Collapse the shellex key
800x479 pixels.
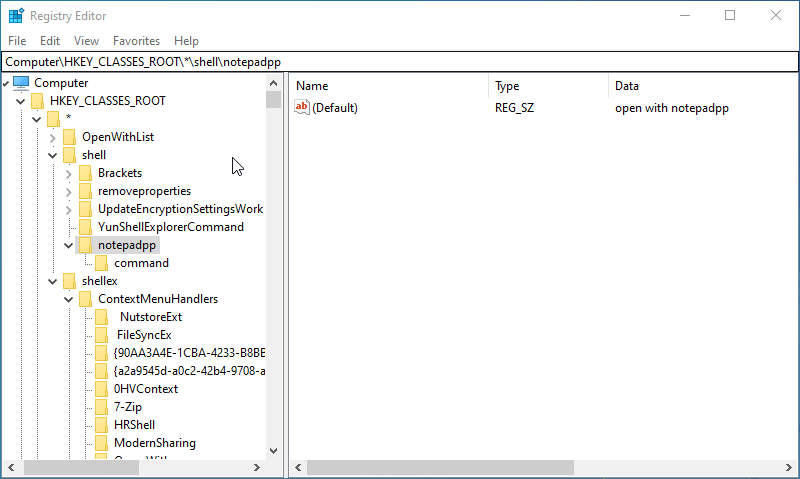point(53,282)
